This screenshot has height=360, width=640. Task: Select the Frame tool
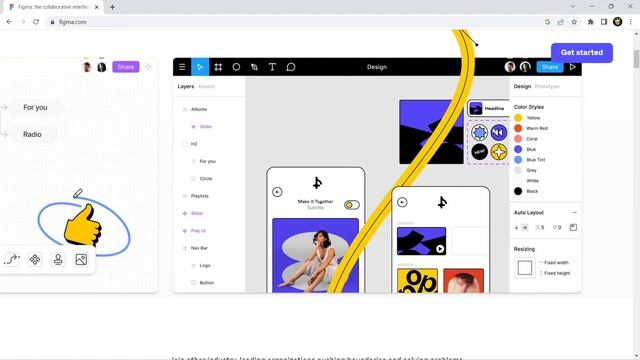pos(218,67)
